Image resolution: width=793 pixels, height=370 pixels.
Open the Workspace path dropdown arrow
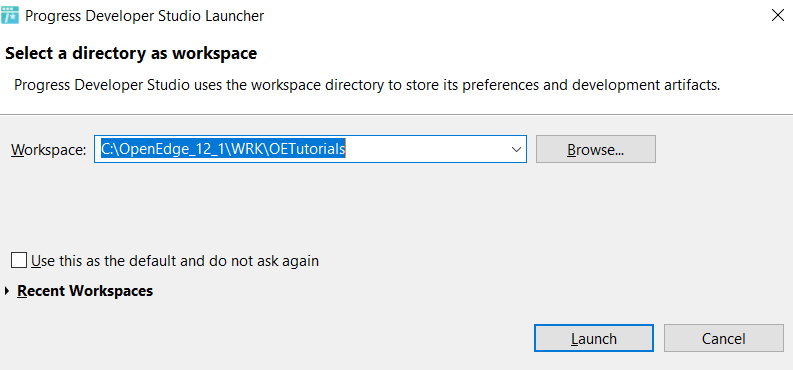pyautogui.click(x=516, y=150)
